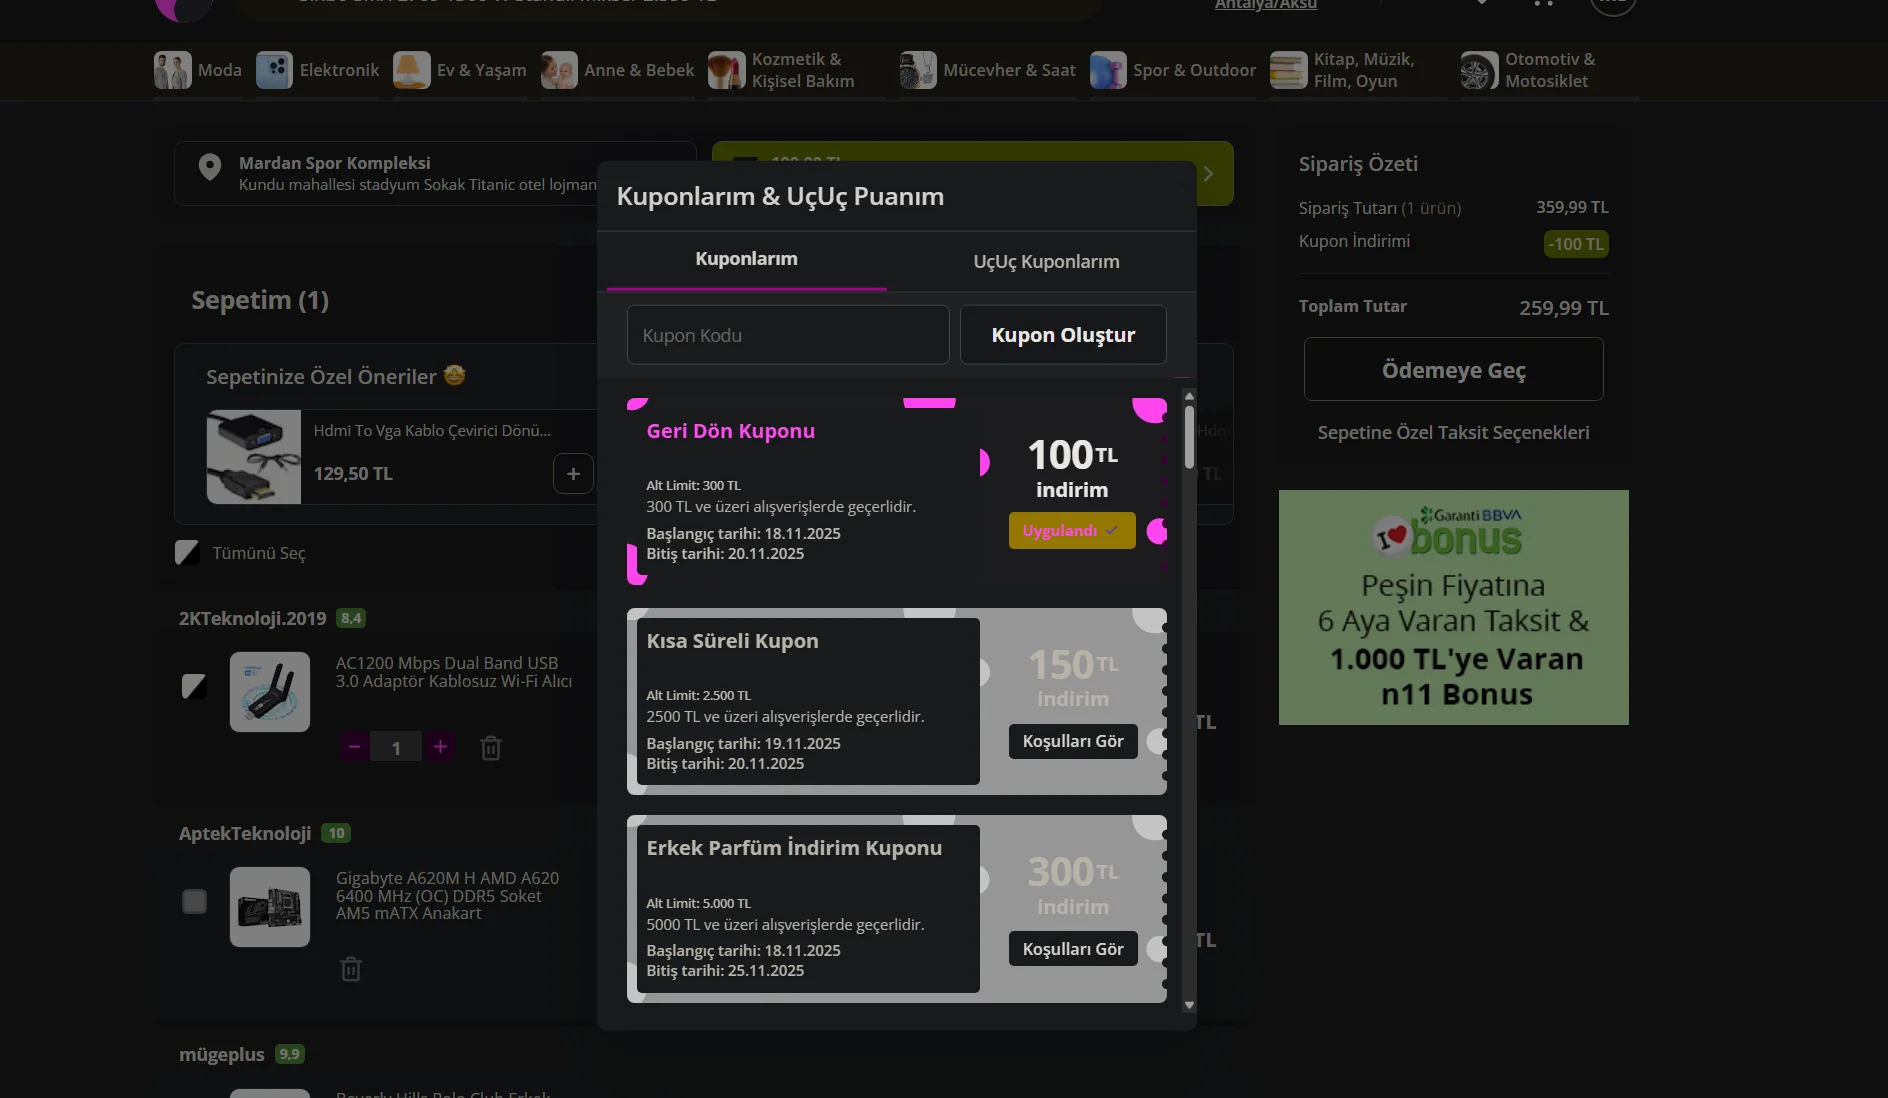Decrease quantity of AC1200 Wi-Fi adapter
Image resolution: width=1888 pixels, height=1098 pixels.
coord(354,747)
